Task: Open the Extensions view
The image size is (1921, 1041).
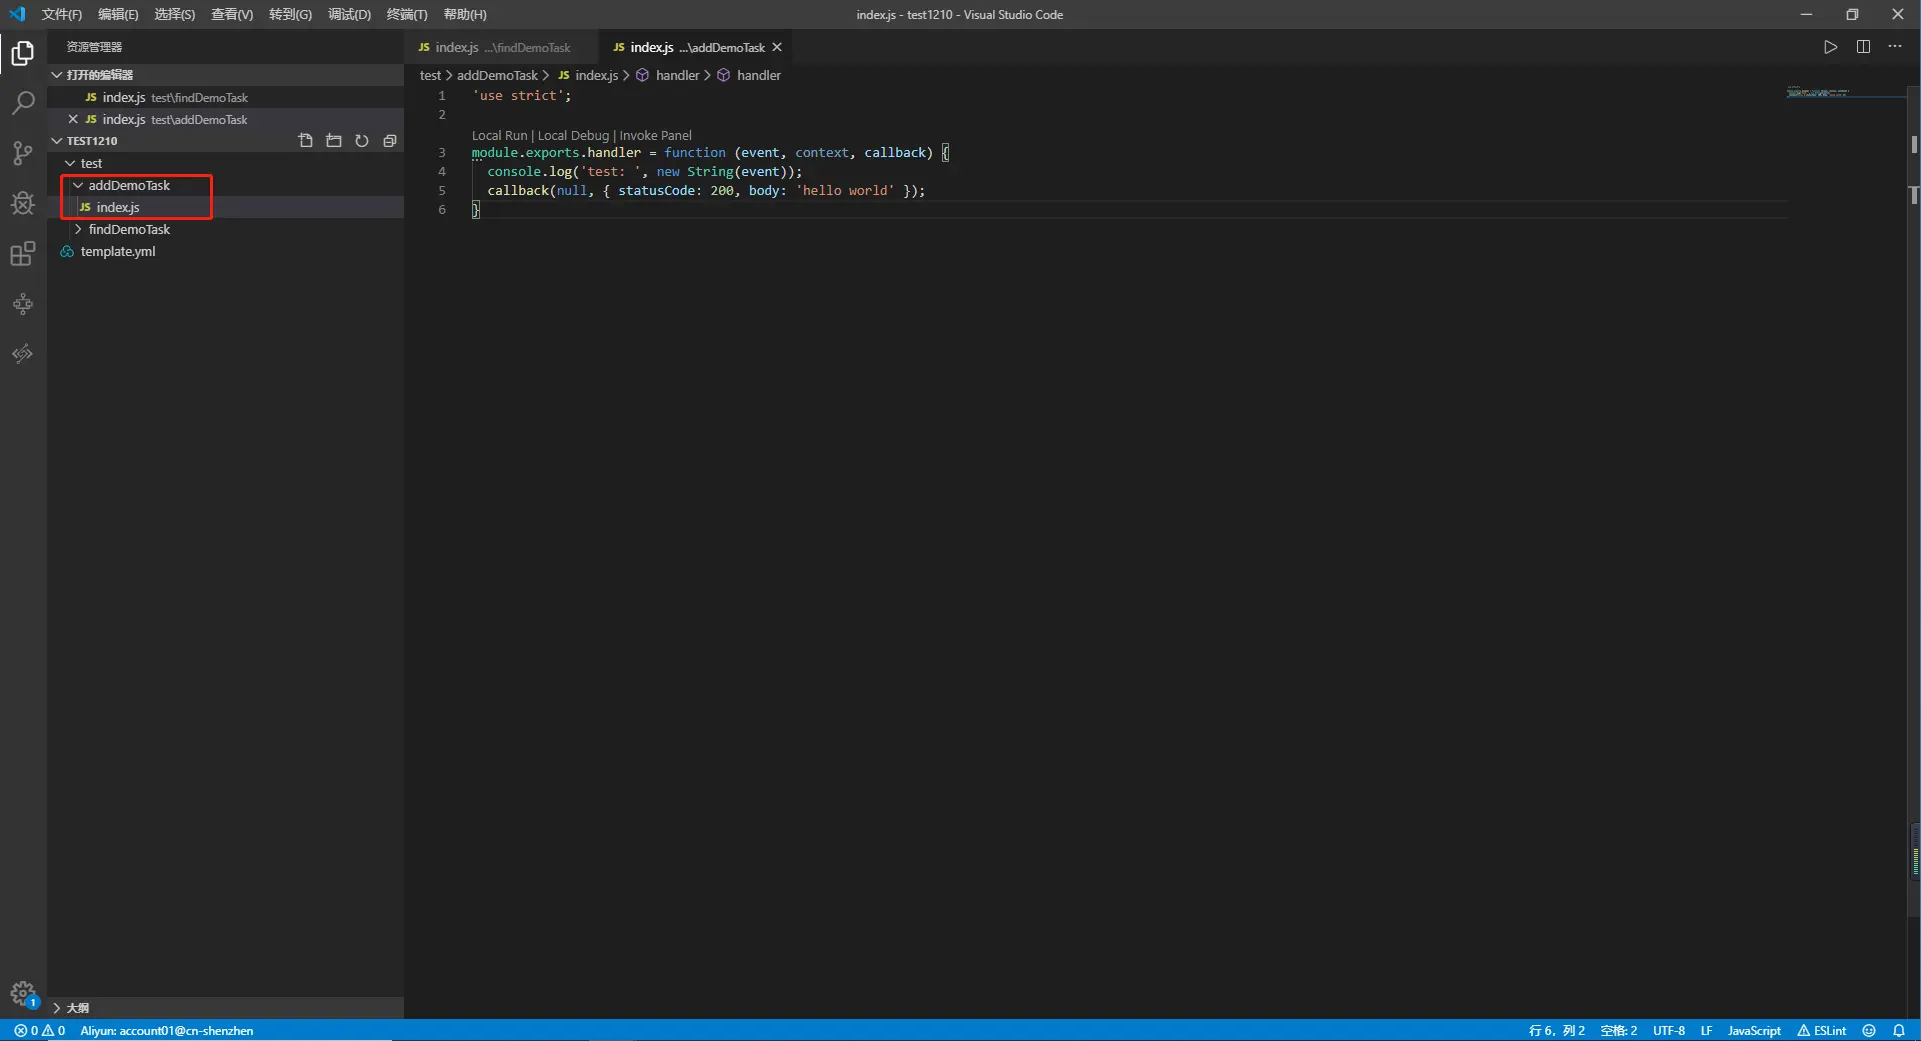Action: point(22,254)
